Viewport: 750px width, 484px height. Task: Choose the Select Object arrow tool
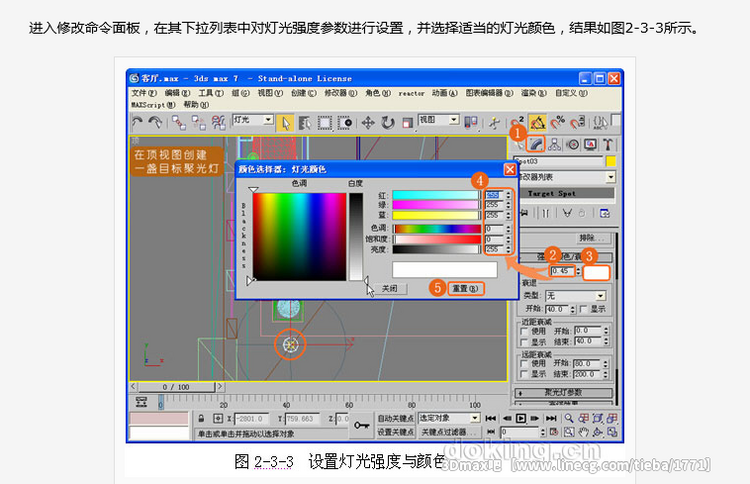(285, 123)
